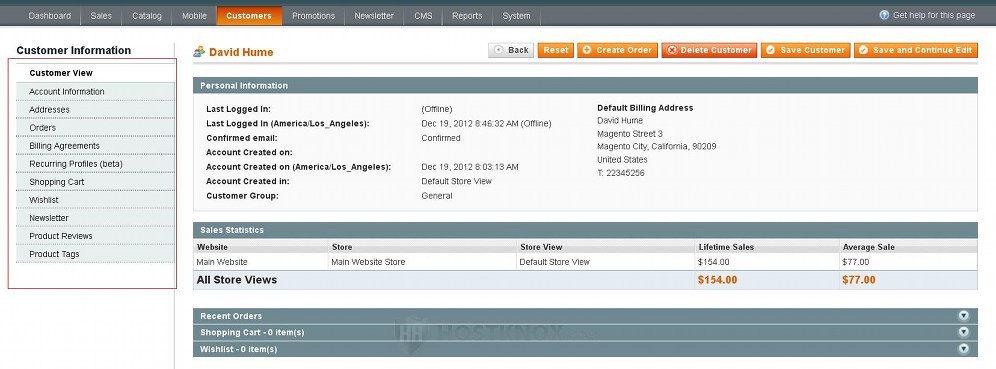
Task: Click the Shopping Cart - 0 item(s) header
Action: click(585, 332)
